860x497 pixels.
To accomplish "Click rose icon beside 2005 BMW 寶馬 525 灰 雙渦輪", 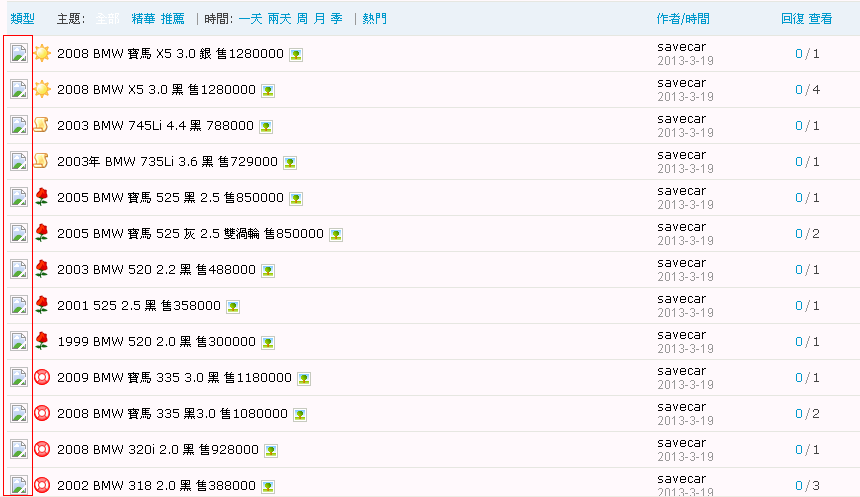I will coord(42,233).
